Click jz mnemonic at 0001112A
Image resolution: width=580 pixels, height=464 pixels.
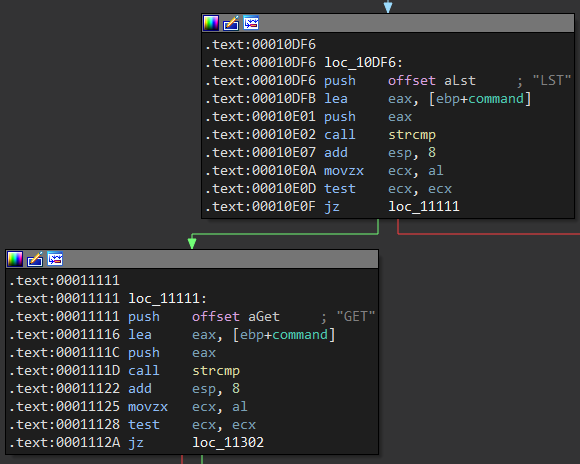pyautogui.click(x=136, y=443)
